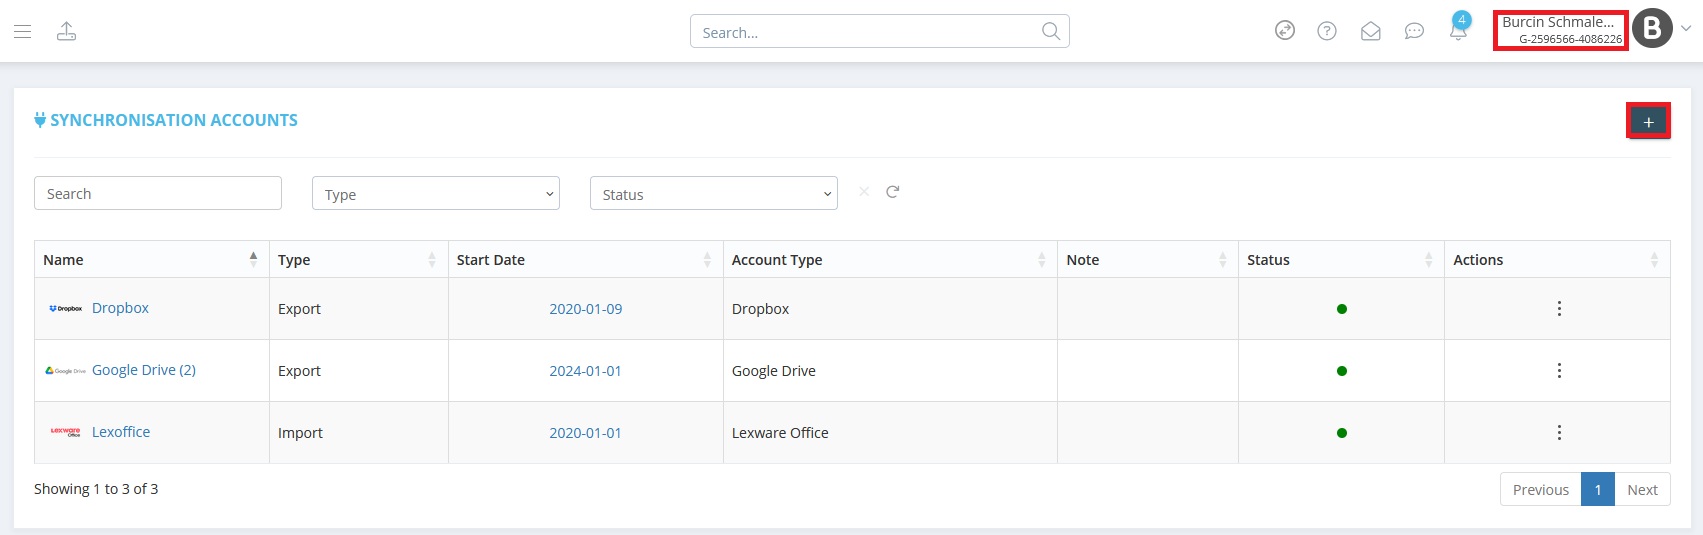
Task: Refresh the accounts list
Action: coord(893,191)
